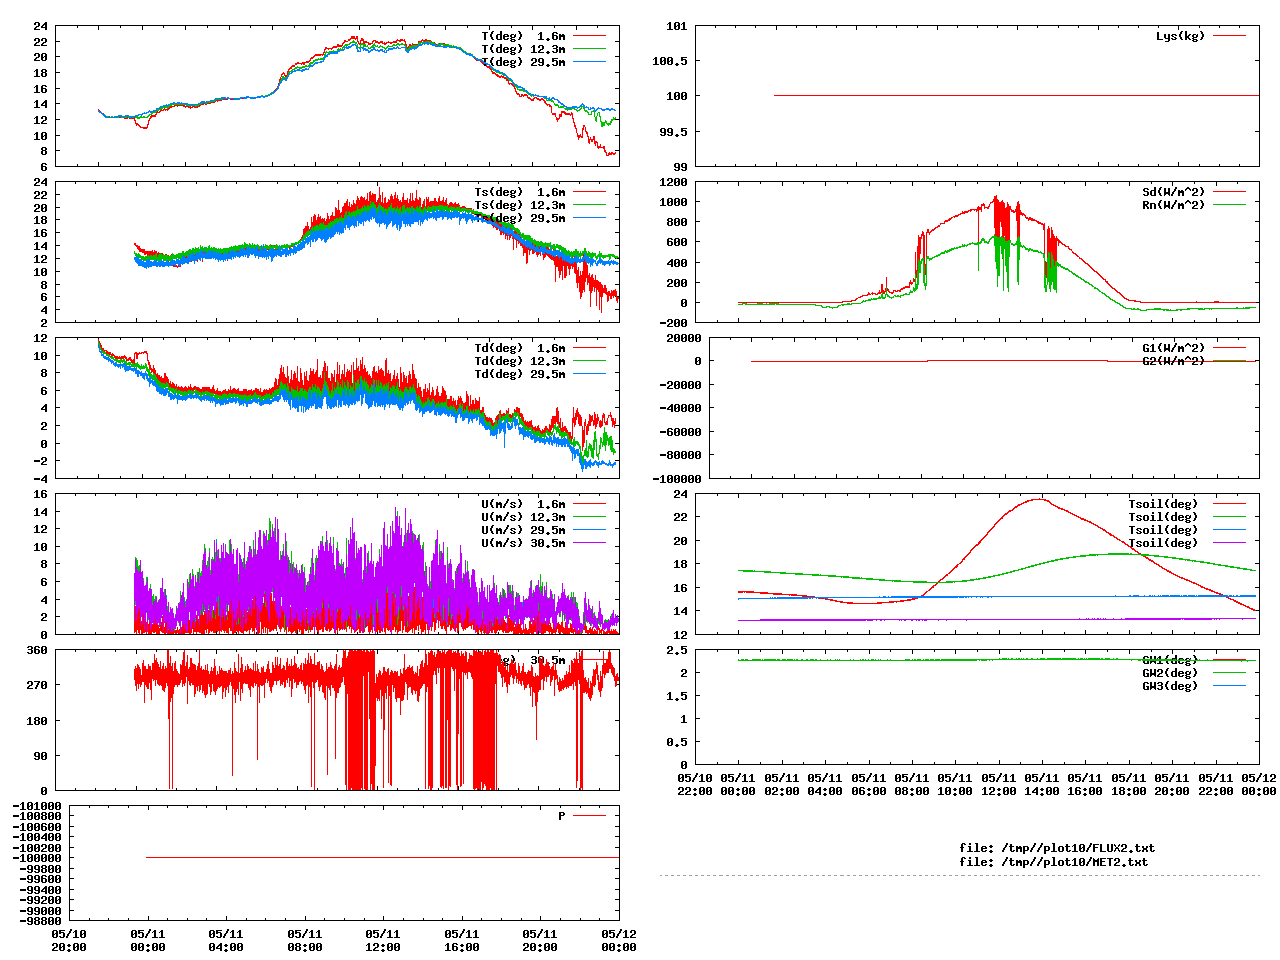Click the "-98800" y-axis value
1280x960 pixels.
coord(40,920)
